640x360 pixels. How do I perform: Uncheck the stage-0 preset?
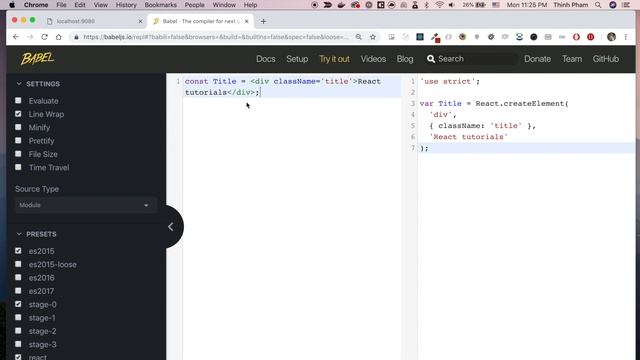[x=18, y=304]
